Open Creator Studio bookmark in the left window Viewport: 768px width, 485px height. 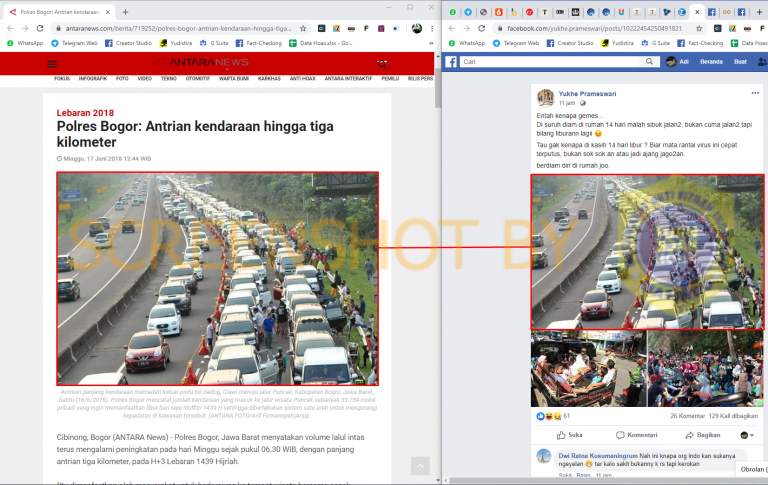128,43
